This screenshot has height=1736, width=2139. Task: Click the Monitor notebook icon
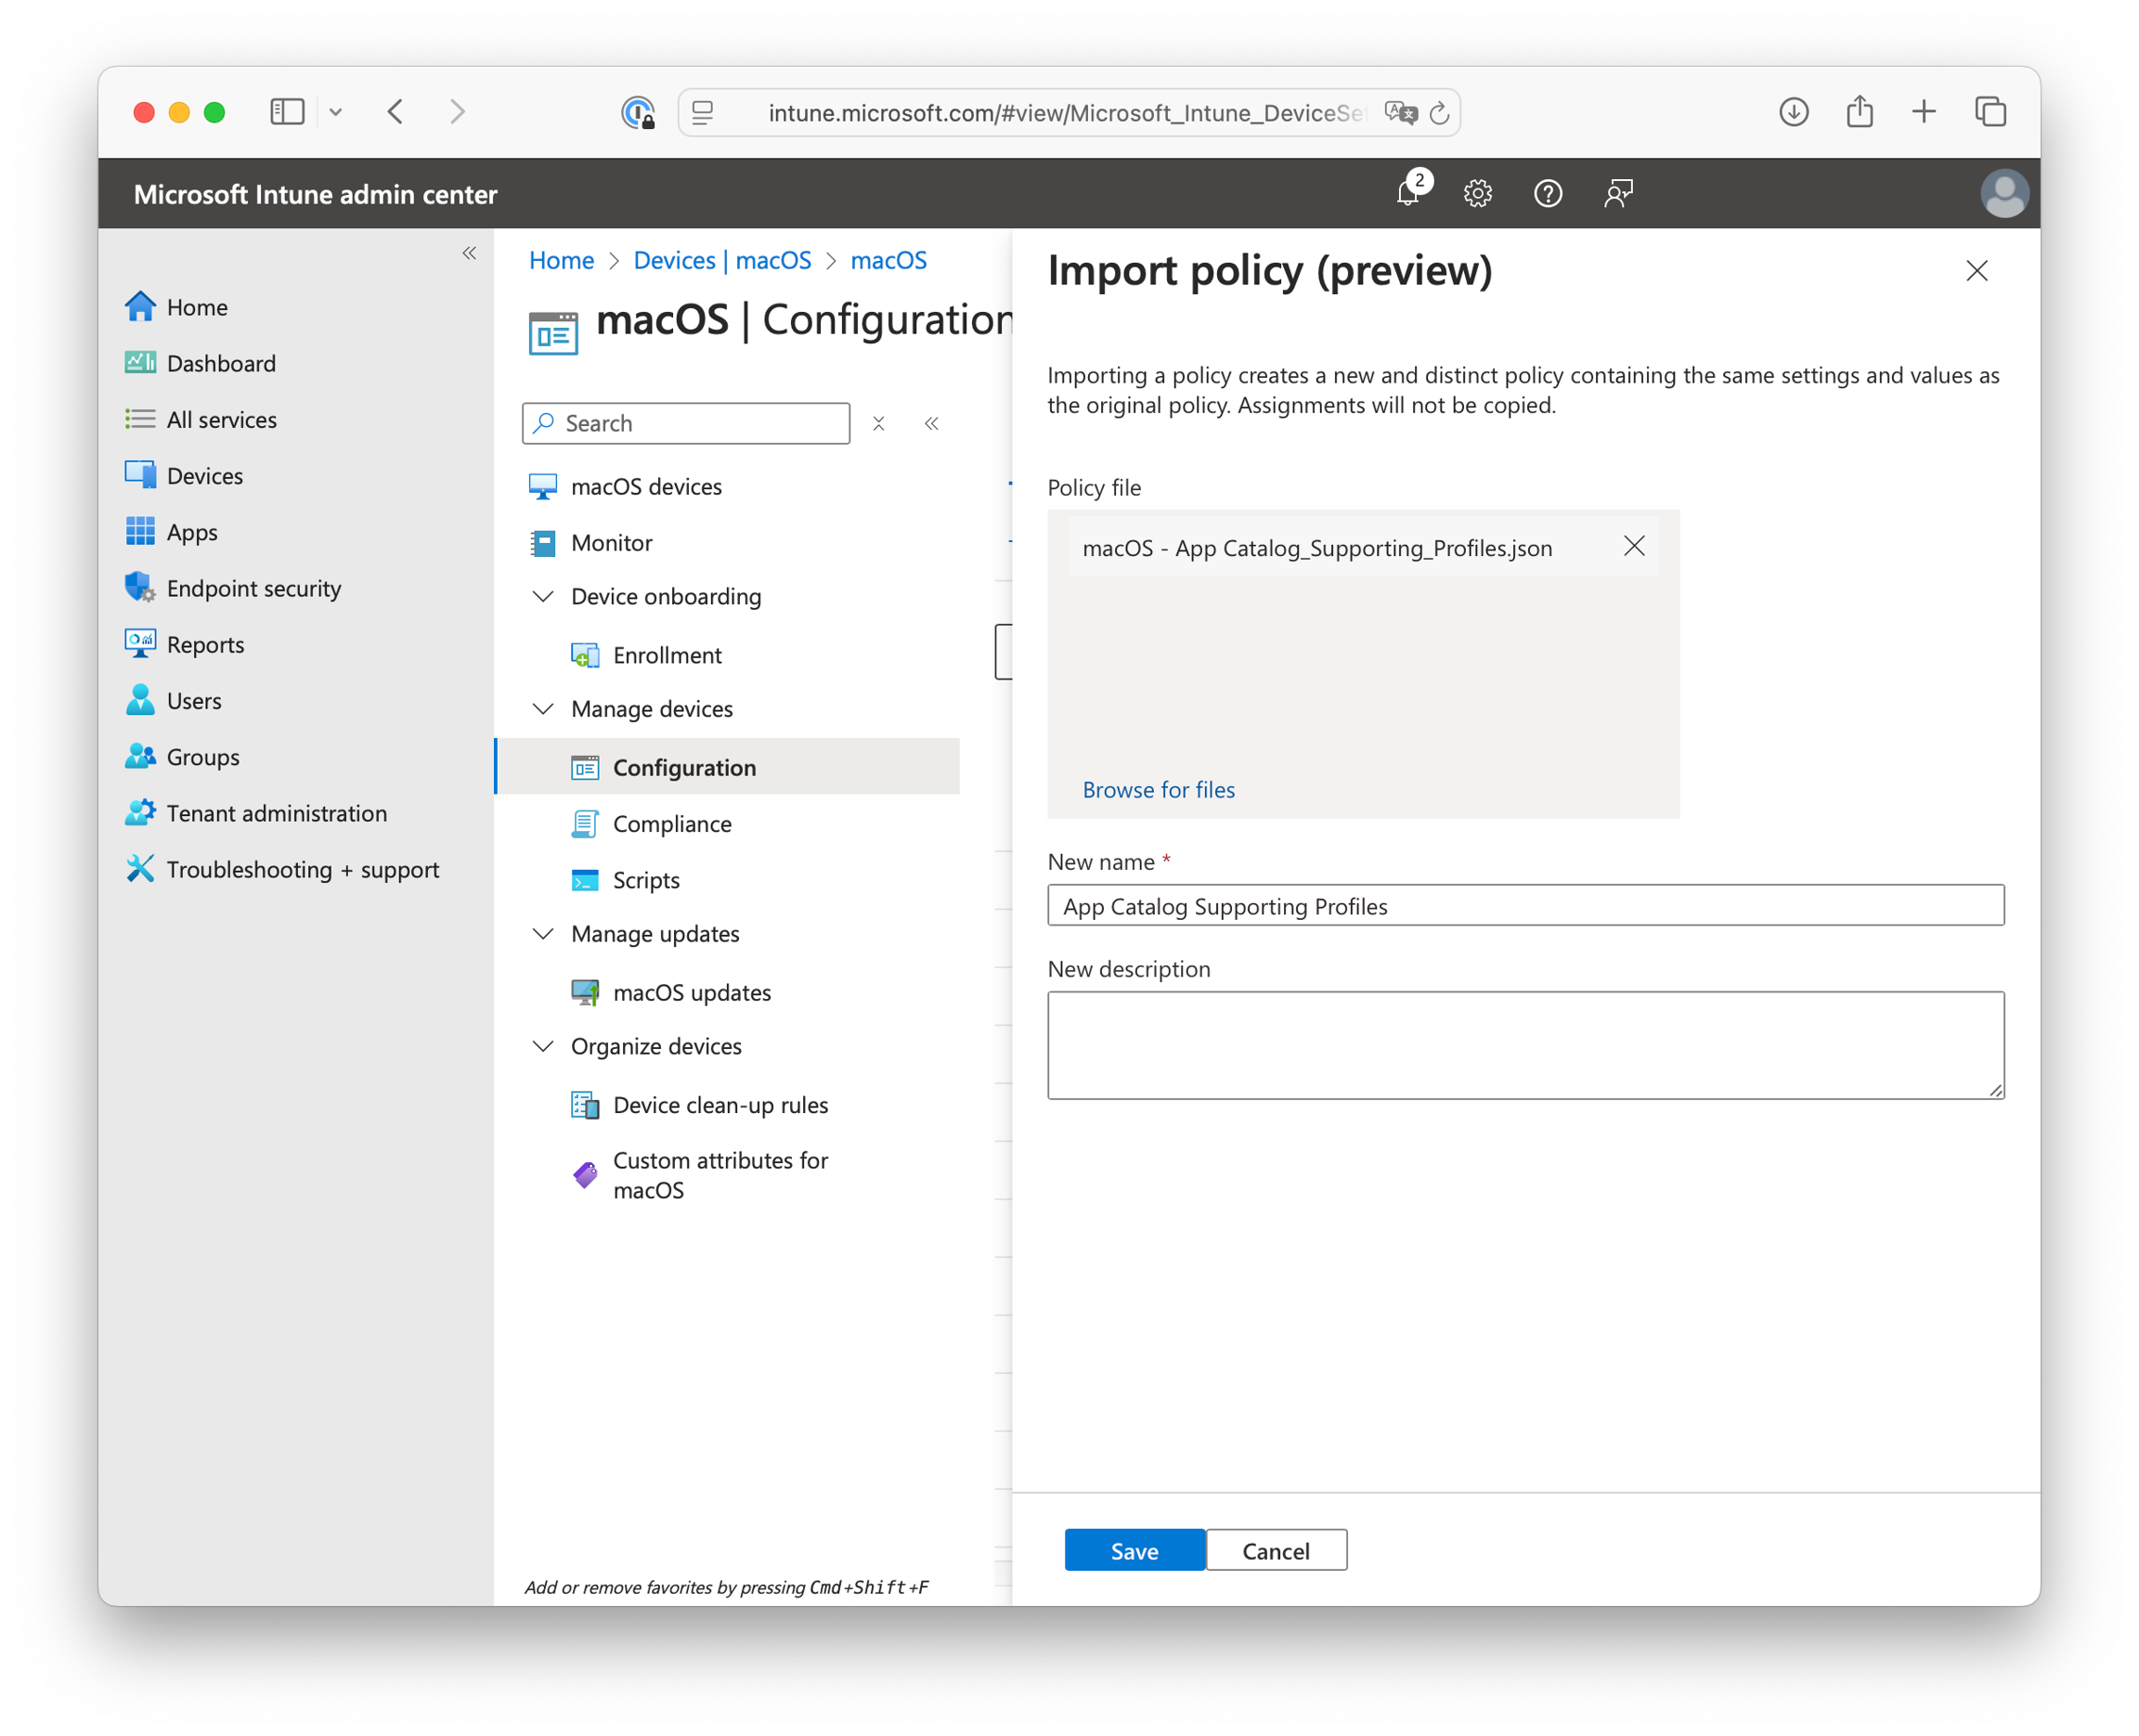[x=543, y=543]
